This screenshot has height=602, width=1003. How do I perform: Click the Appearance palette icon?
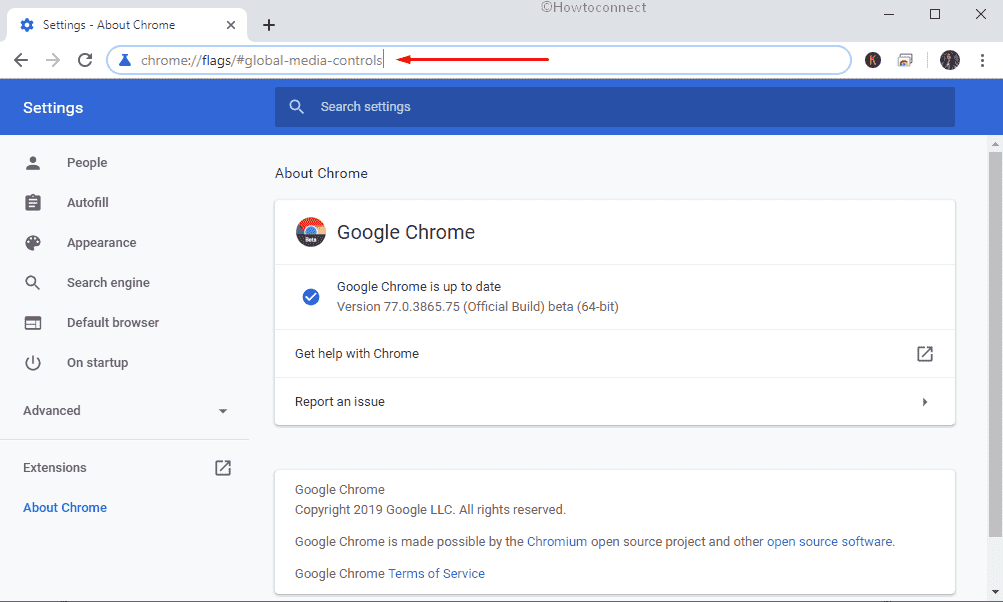(x=33, y=242)
